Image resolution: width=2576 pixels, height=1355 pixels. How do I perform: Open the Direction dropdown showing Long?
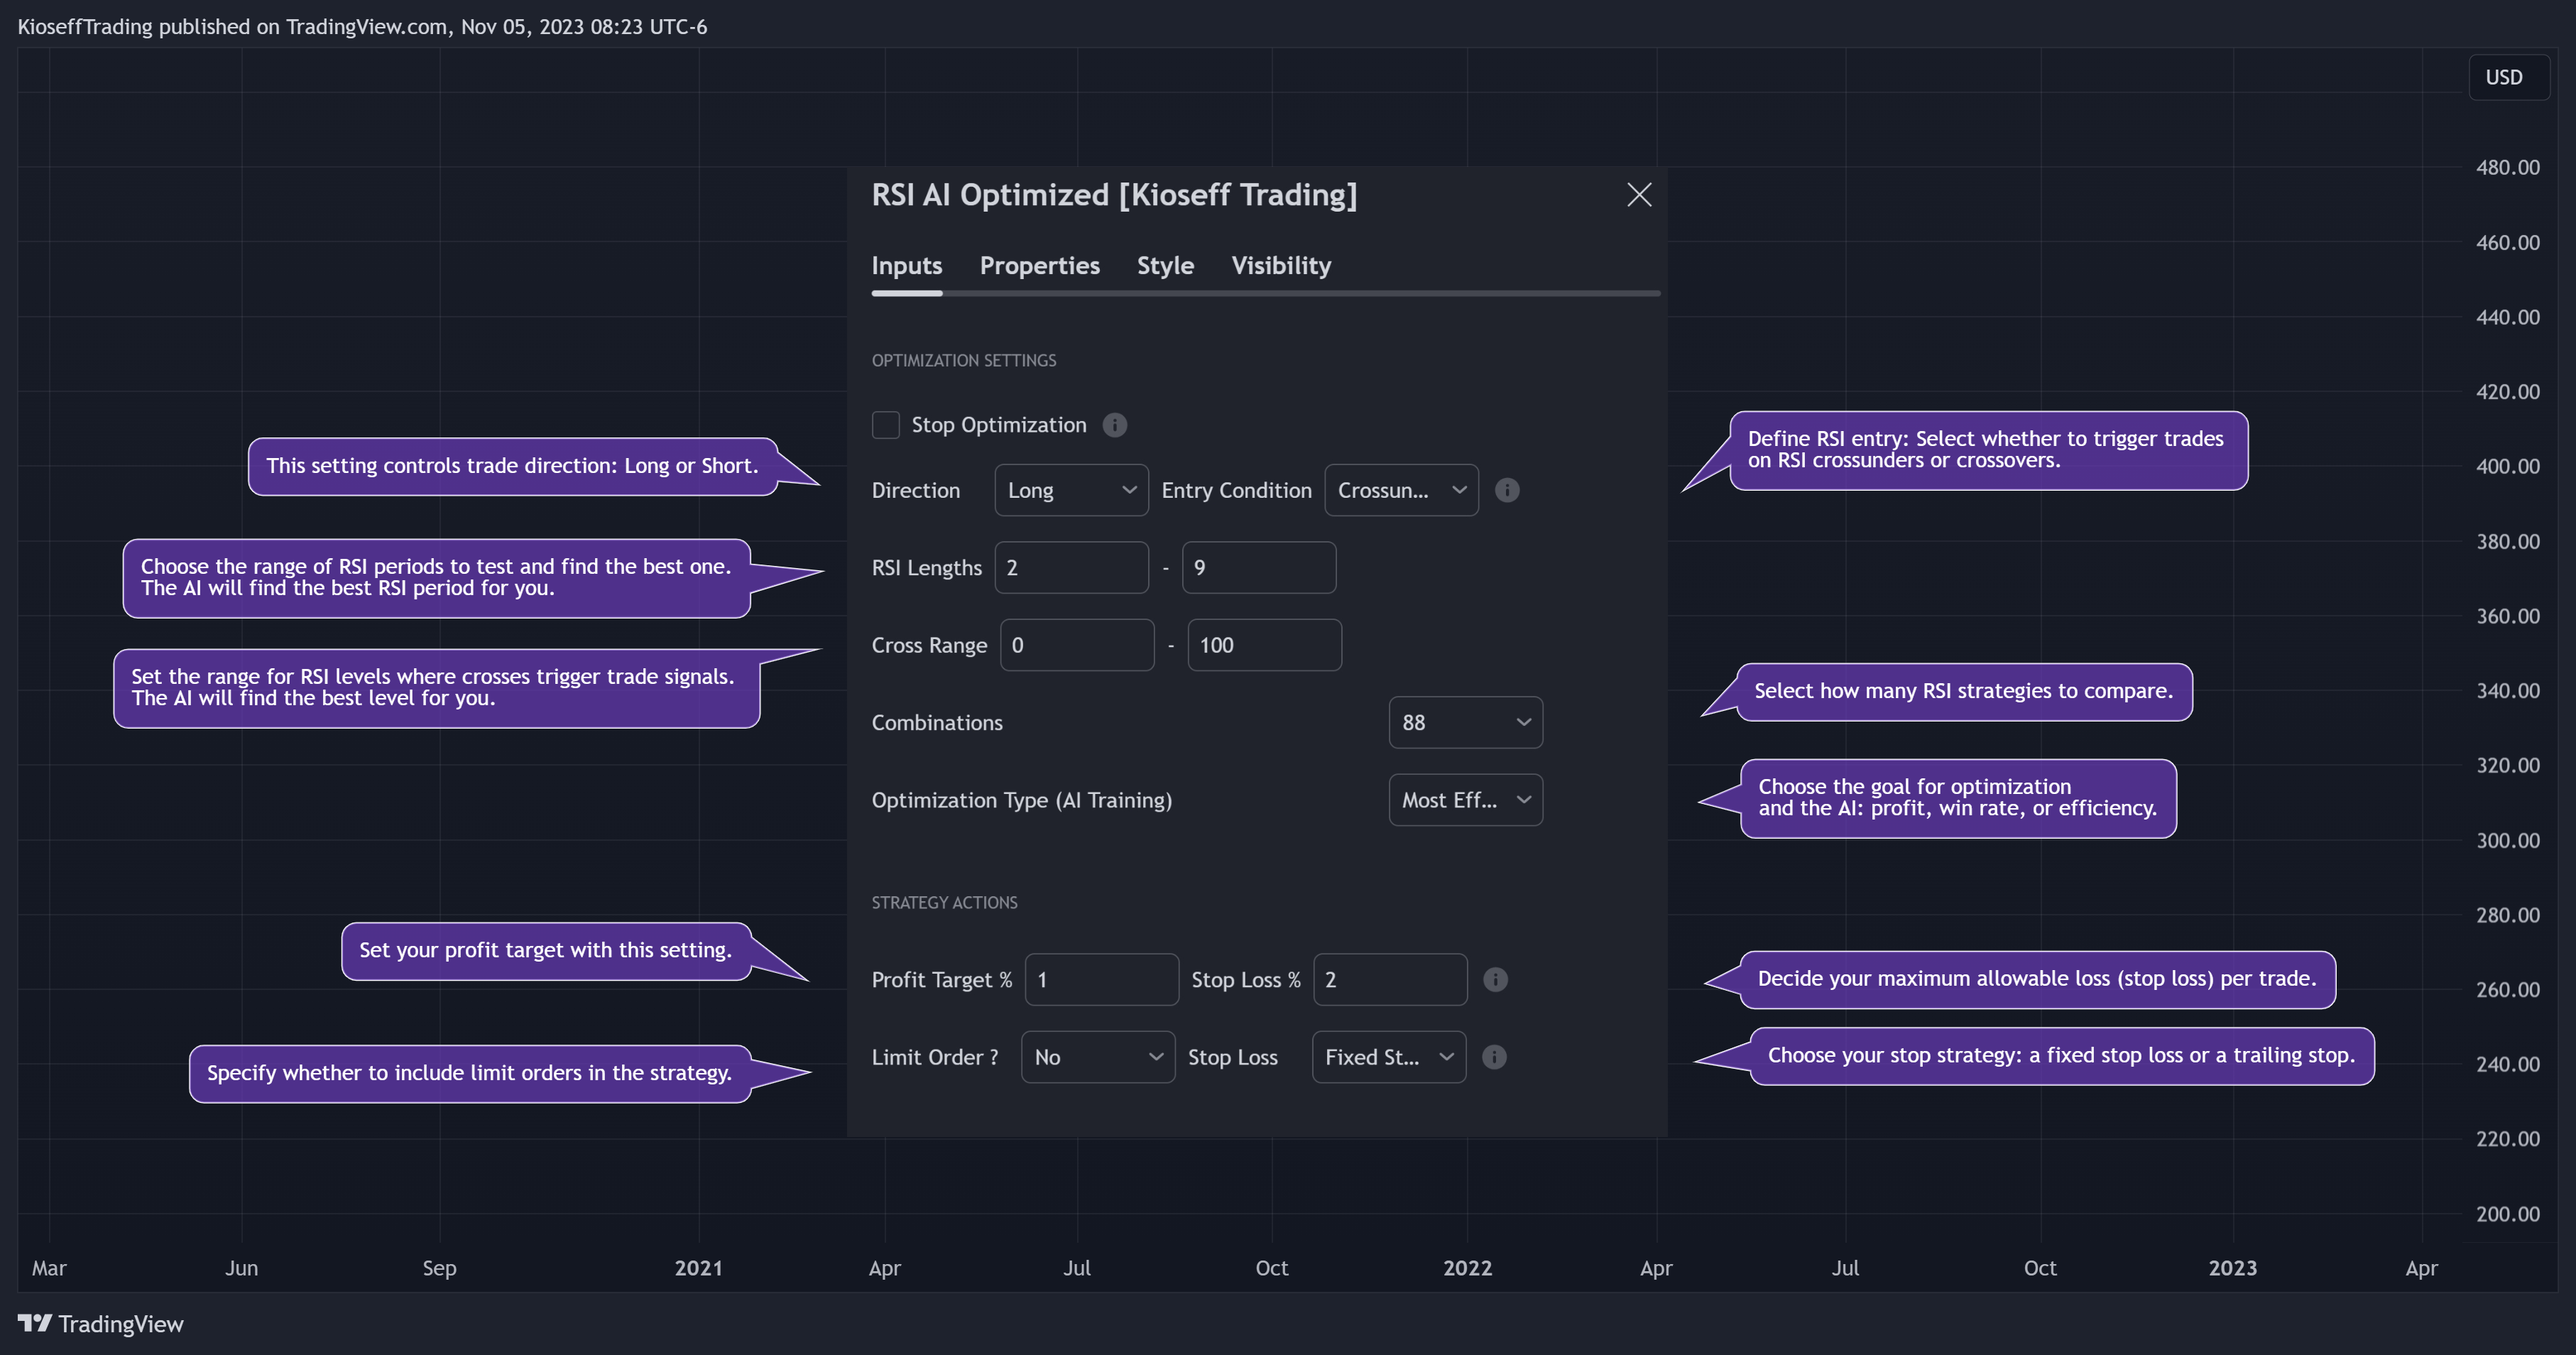(x=1071, y=490)
